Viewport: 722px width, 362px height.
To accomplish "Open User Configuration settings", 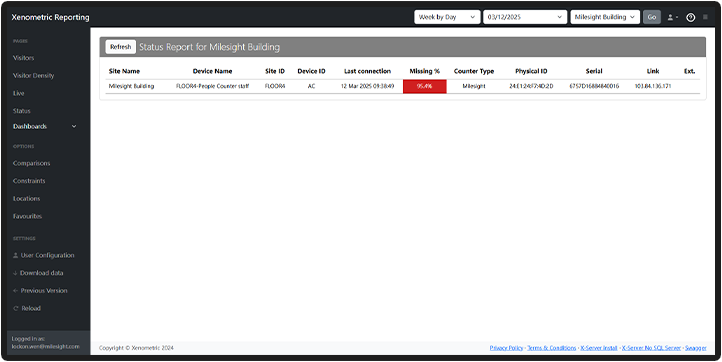I will [x=43, y=255].
